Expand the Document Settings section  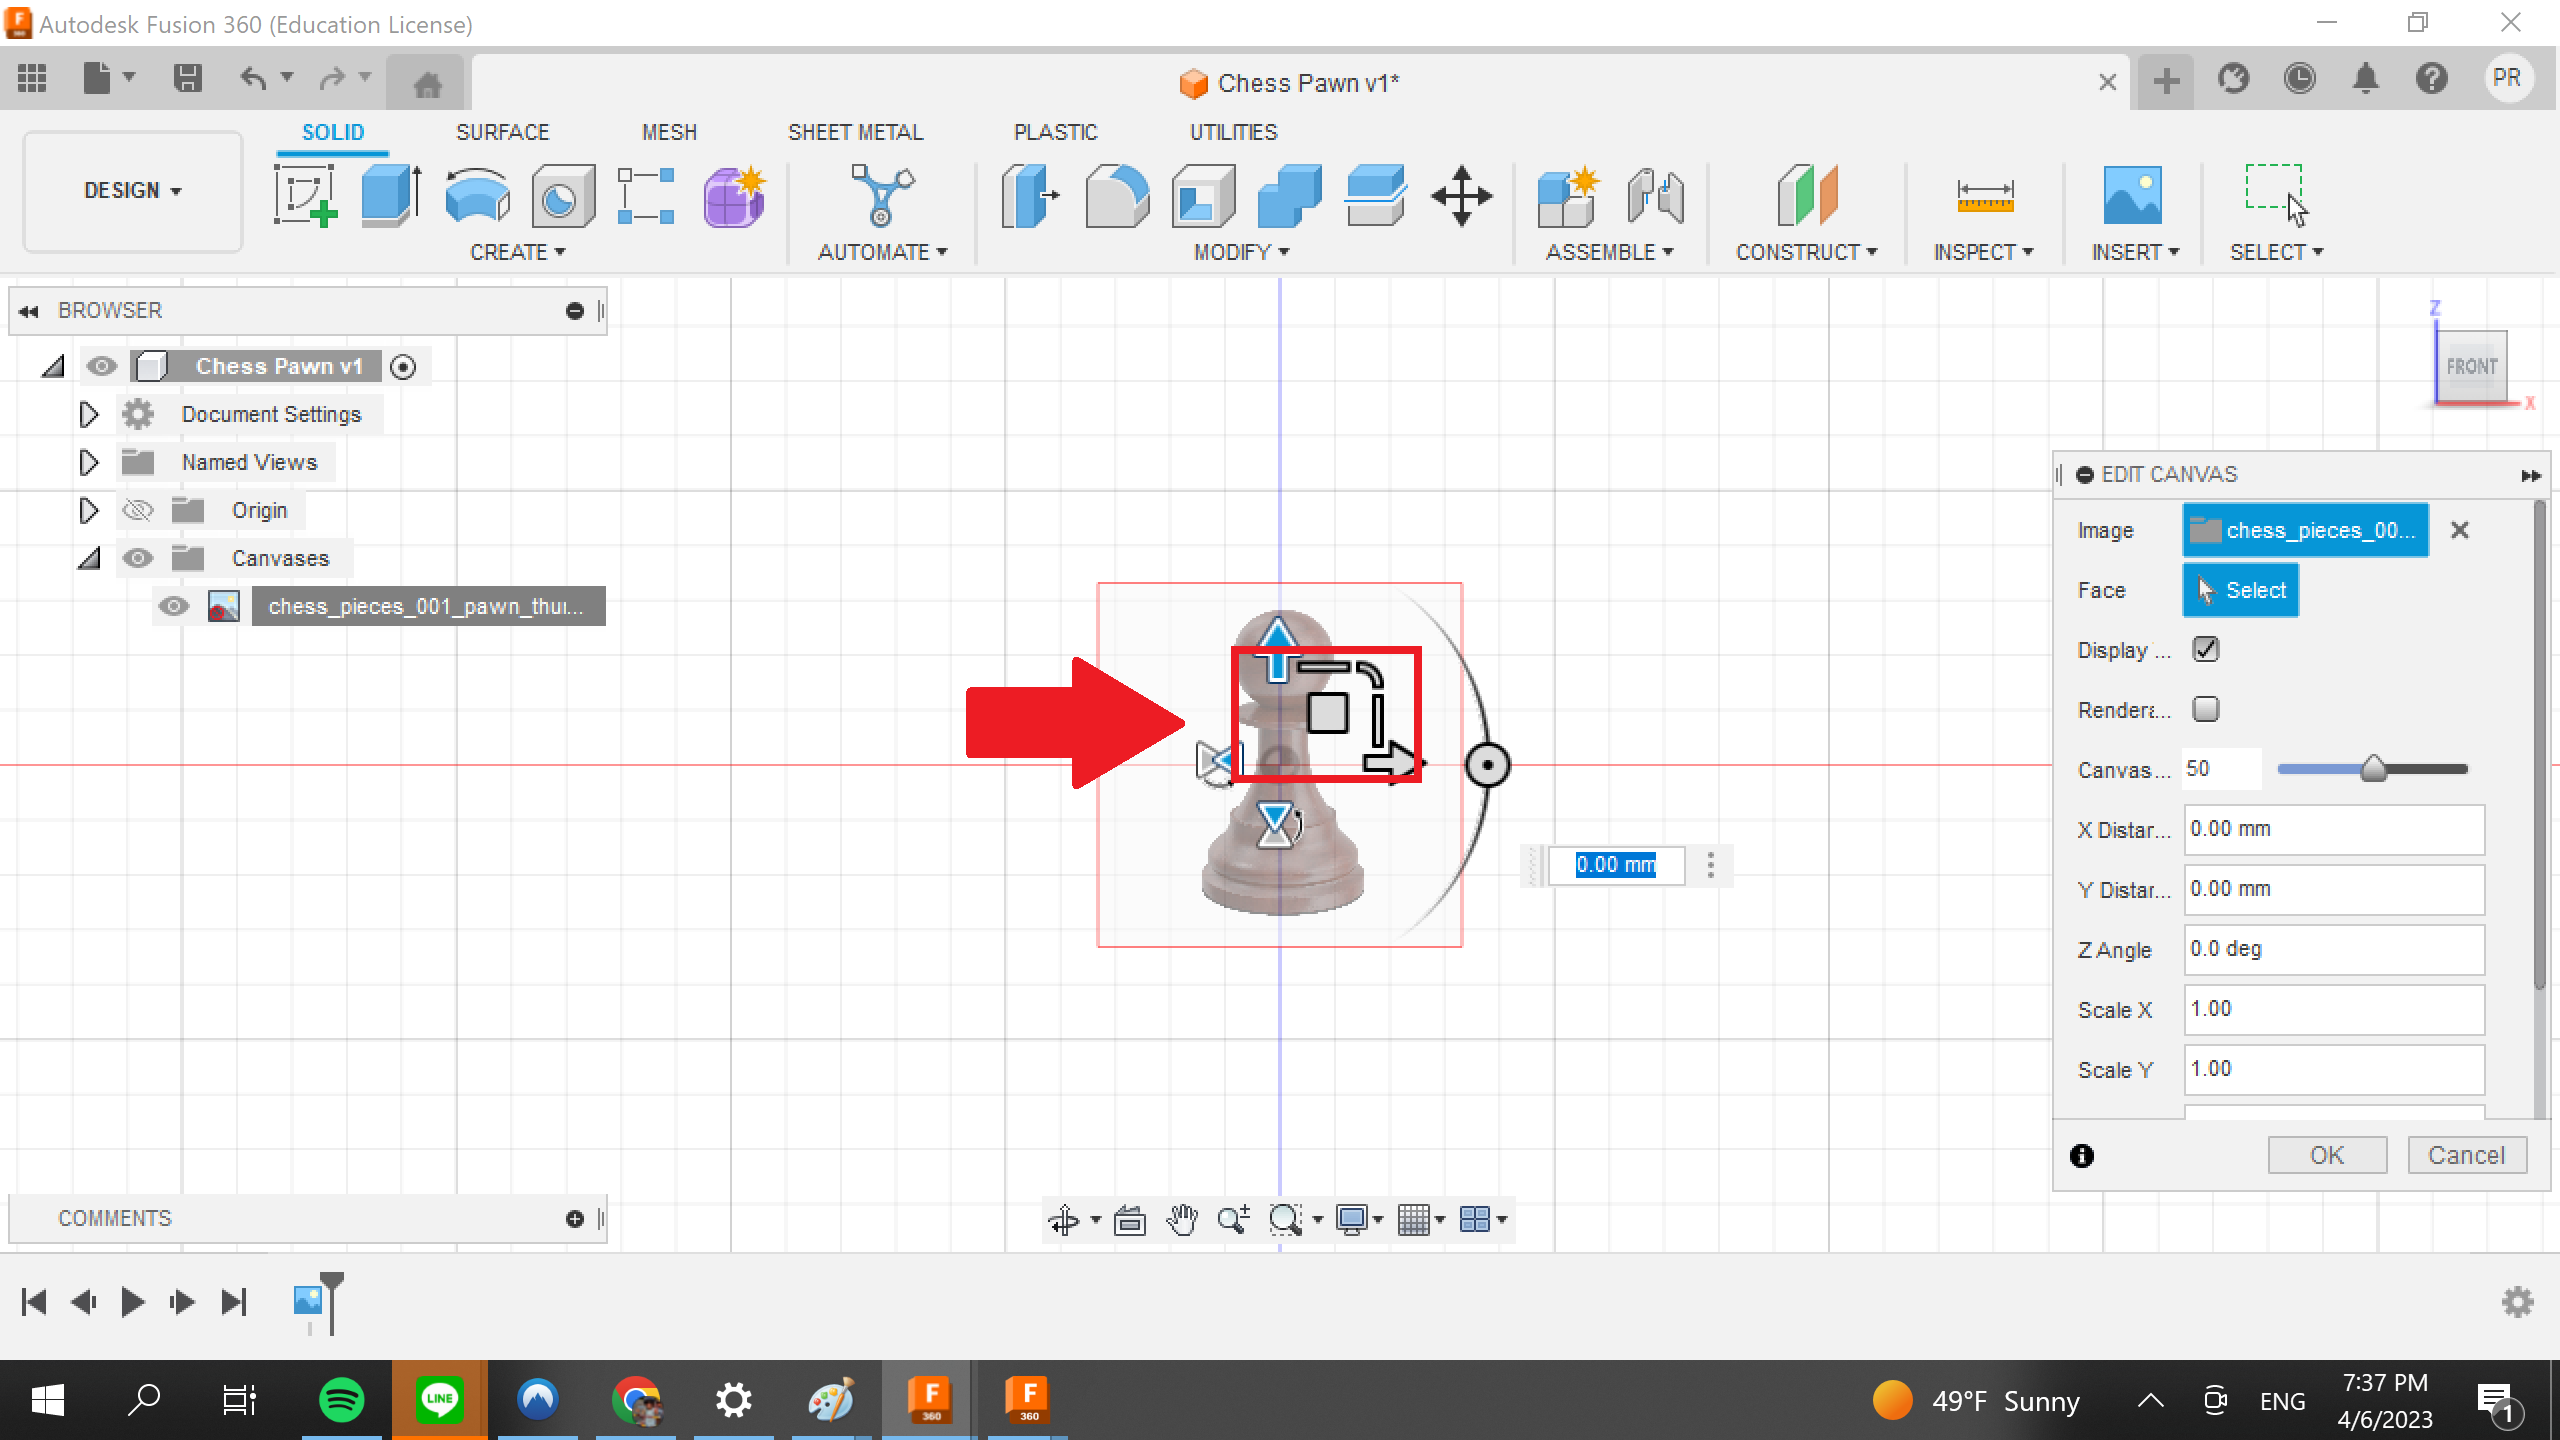pos(88,413)
